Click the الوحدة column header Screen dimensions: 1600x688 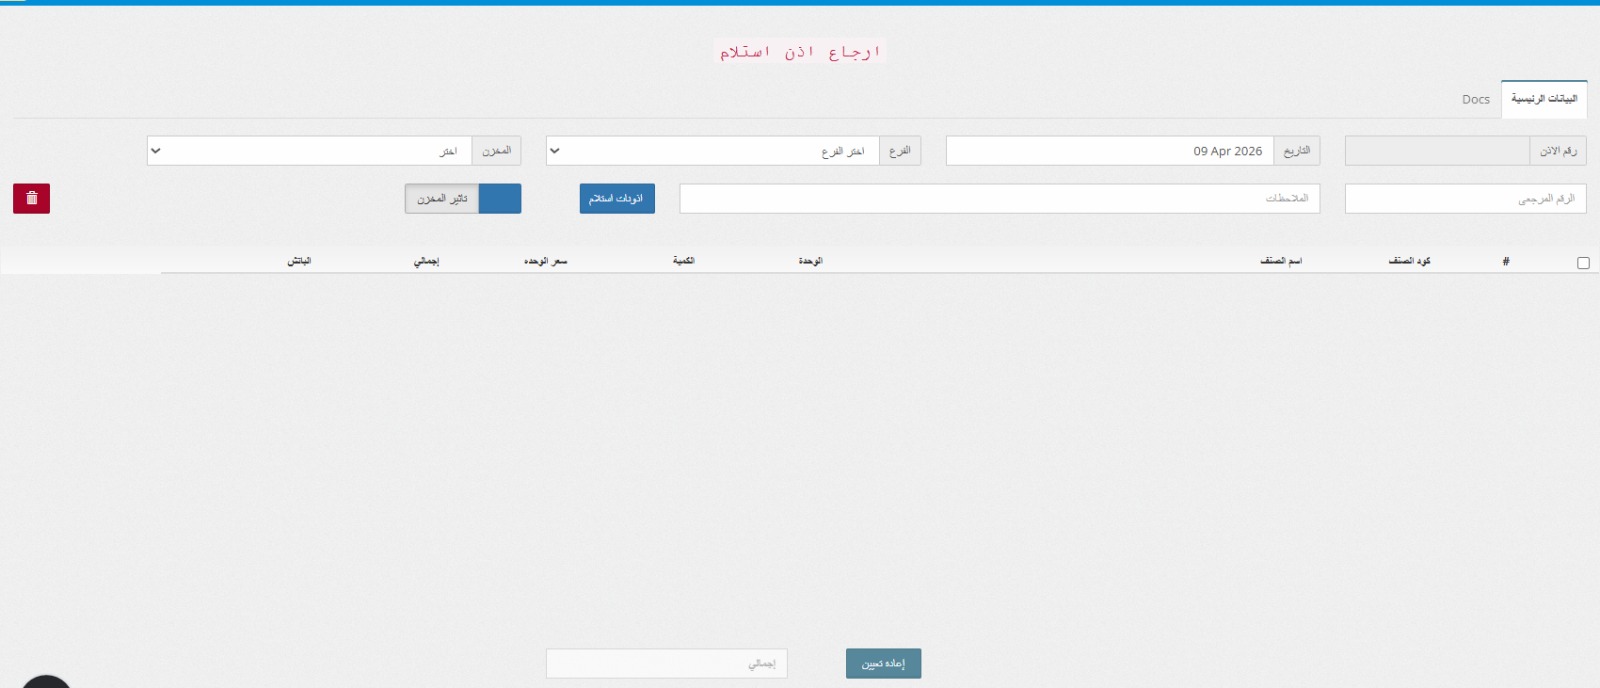tap(810, 261)
